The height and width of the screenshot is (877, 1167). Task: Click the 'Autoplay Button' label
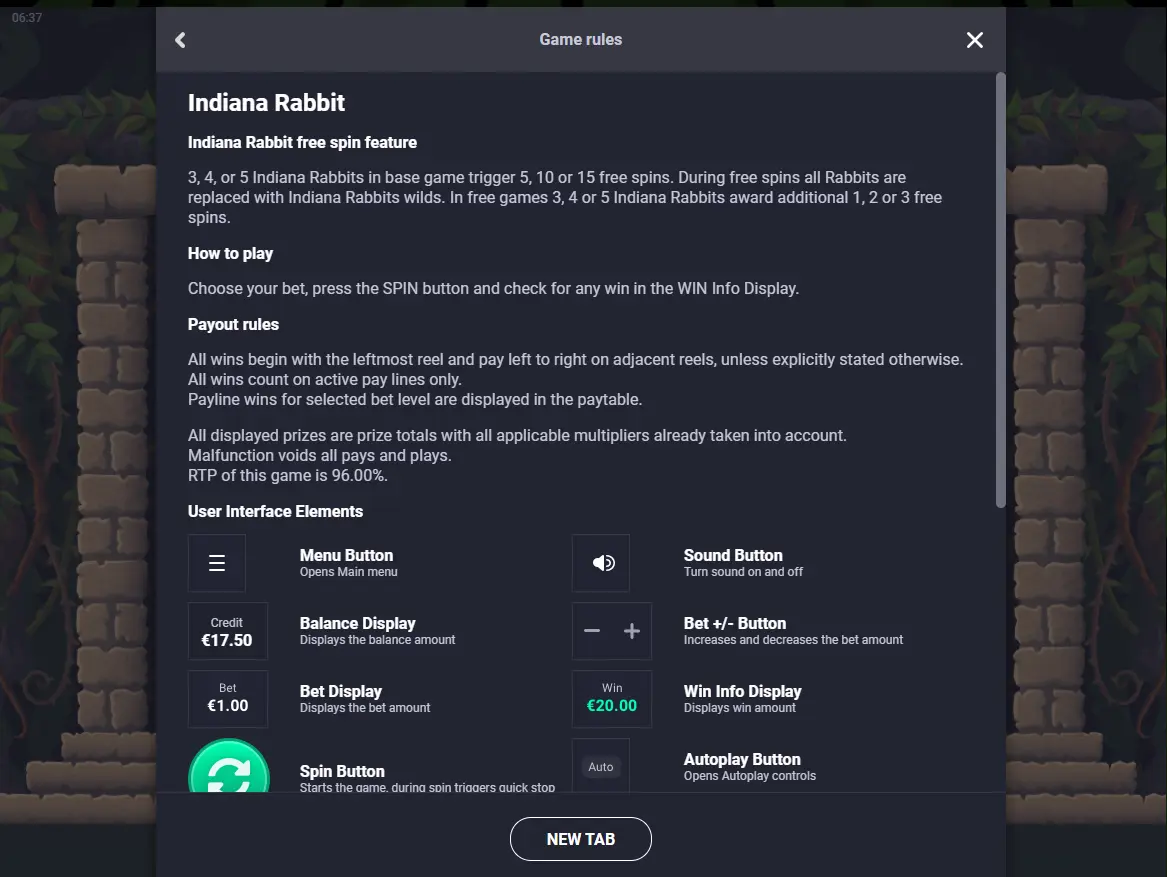point(742,759)
